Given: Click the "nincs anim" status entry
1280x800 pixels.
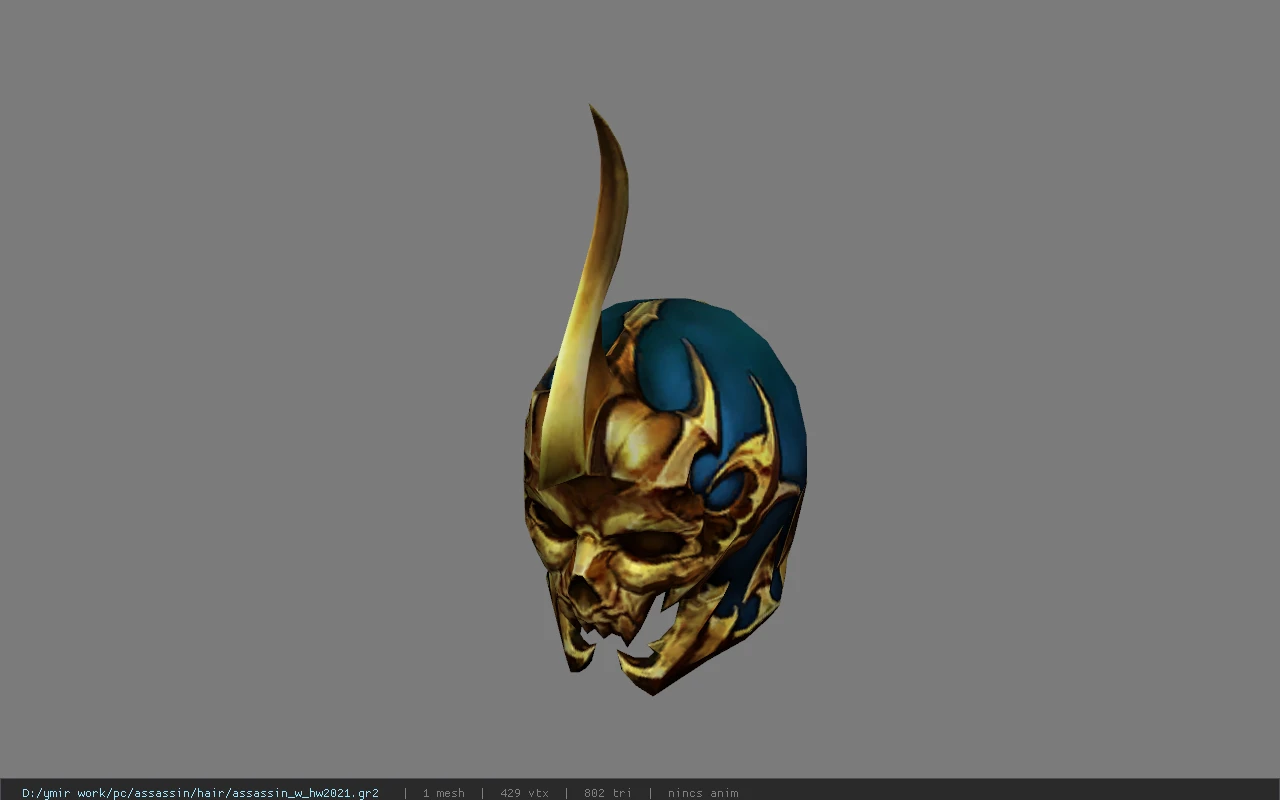Looking at the screenshot, I should [703, 793].
